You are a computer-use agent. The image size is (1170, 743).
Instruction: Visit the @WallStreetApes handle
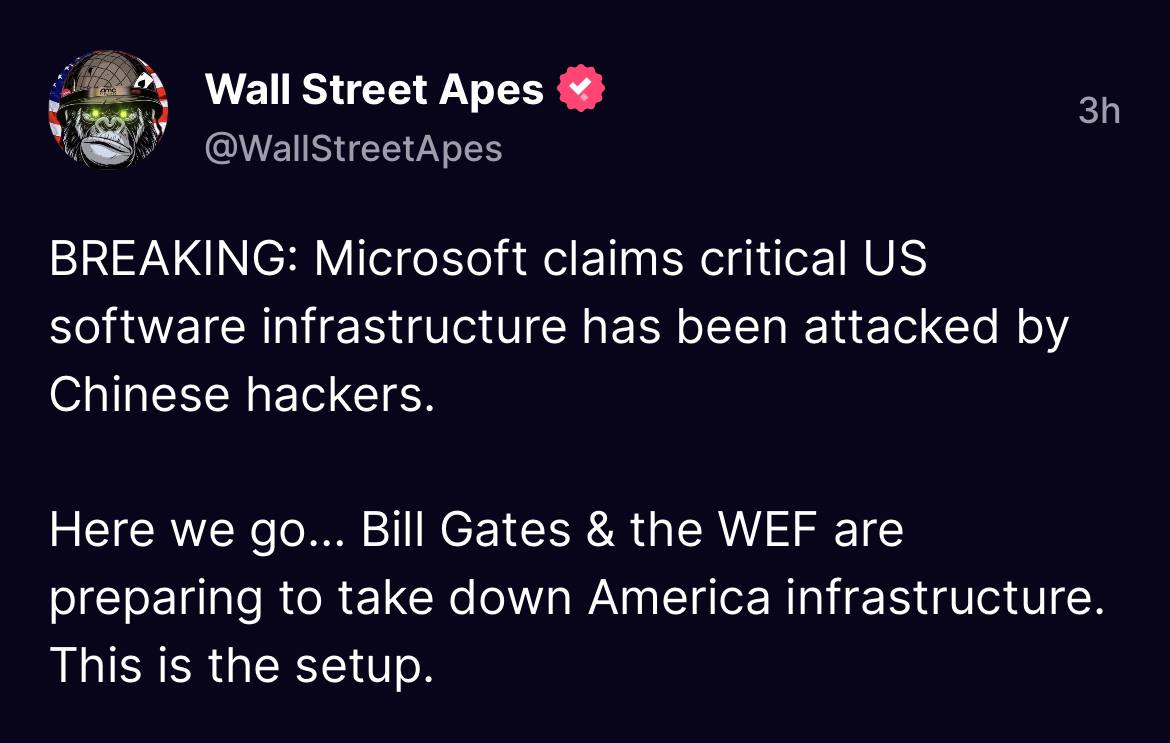coord(353,148)
